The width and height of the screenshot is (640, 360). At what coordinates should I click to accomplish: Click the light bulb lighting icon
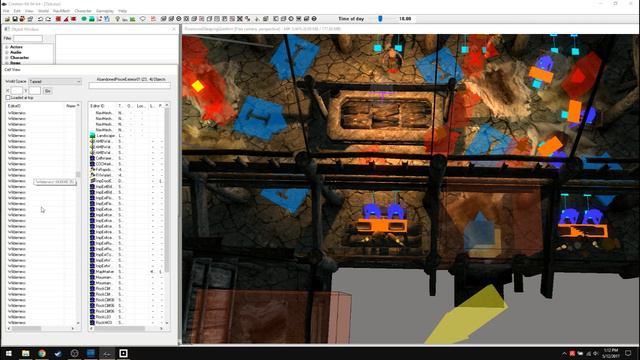[117, 19]
